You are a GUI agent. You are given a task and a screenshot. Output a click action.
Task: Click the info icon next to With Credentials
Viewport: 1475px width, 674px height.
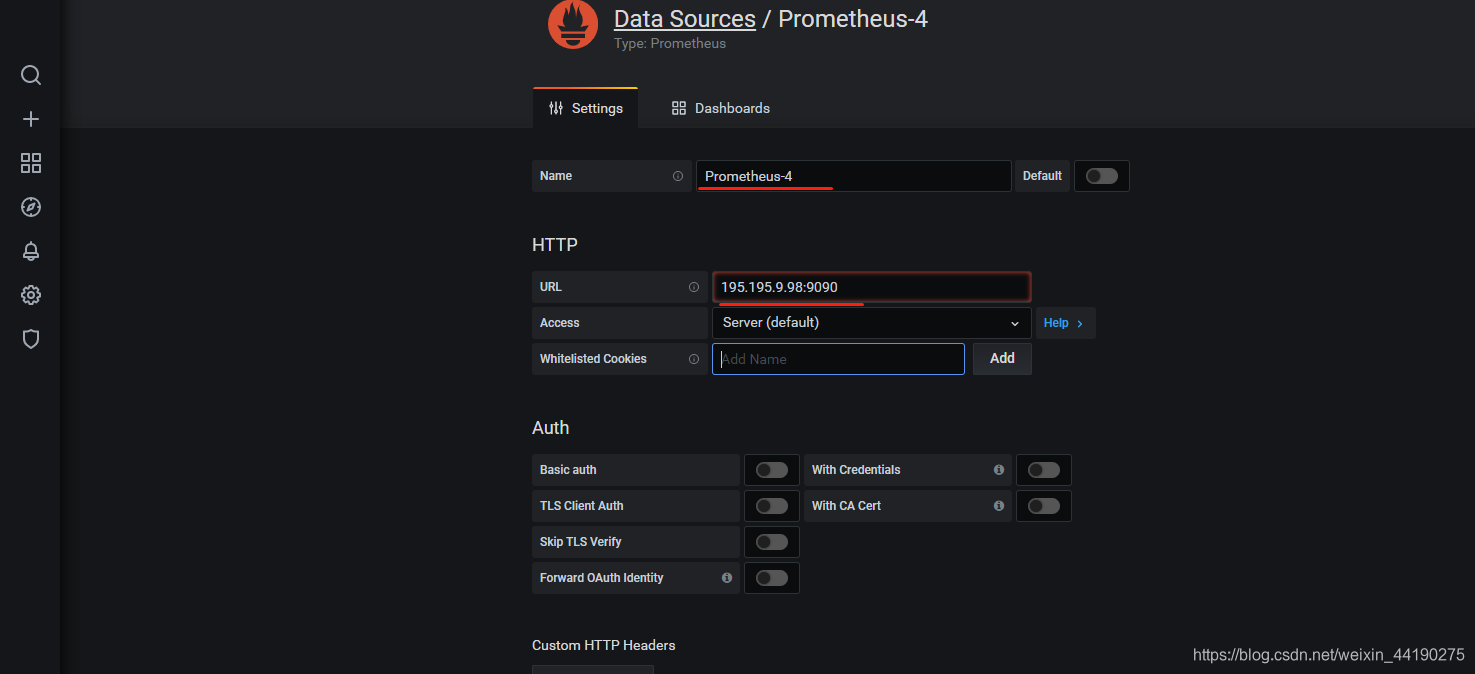999,470
